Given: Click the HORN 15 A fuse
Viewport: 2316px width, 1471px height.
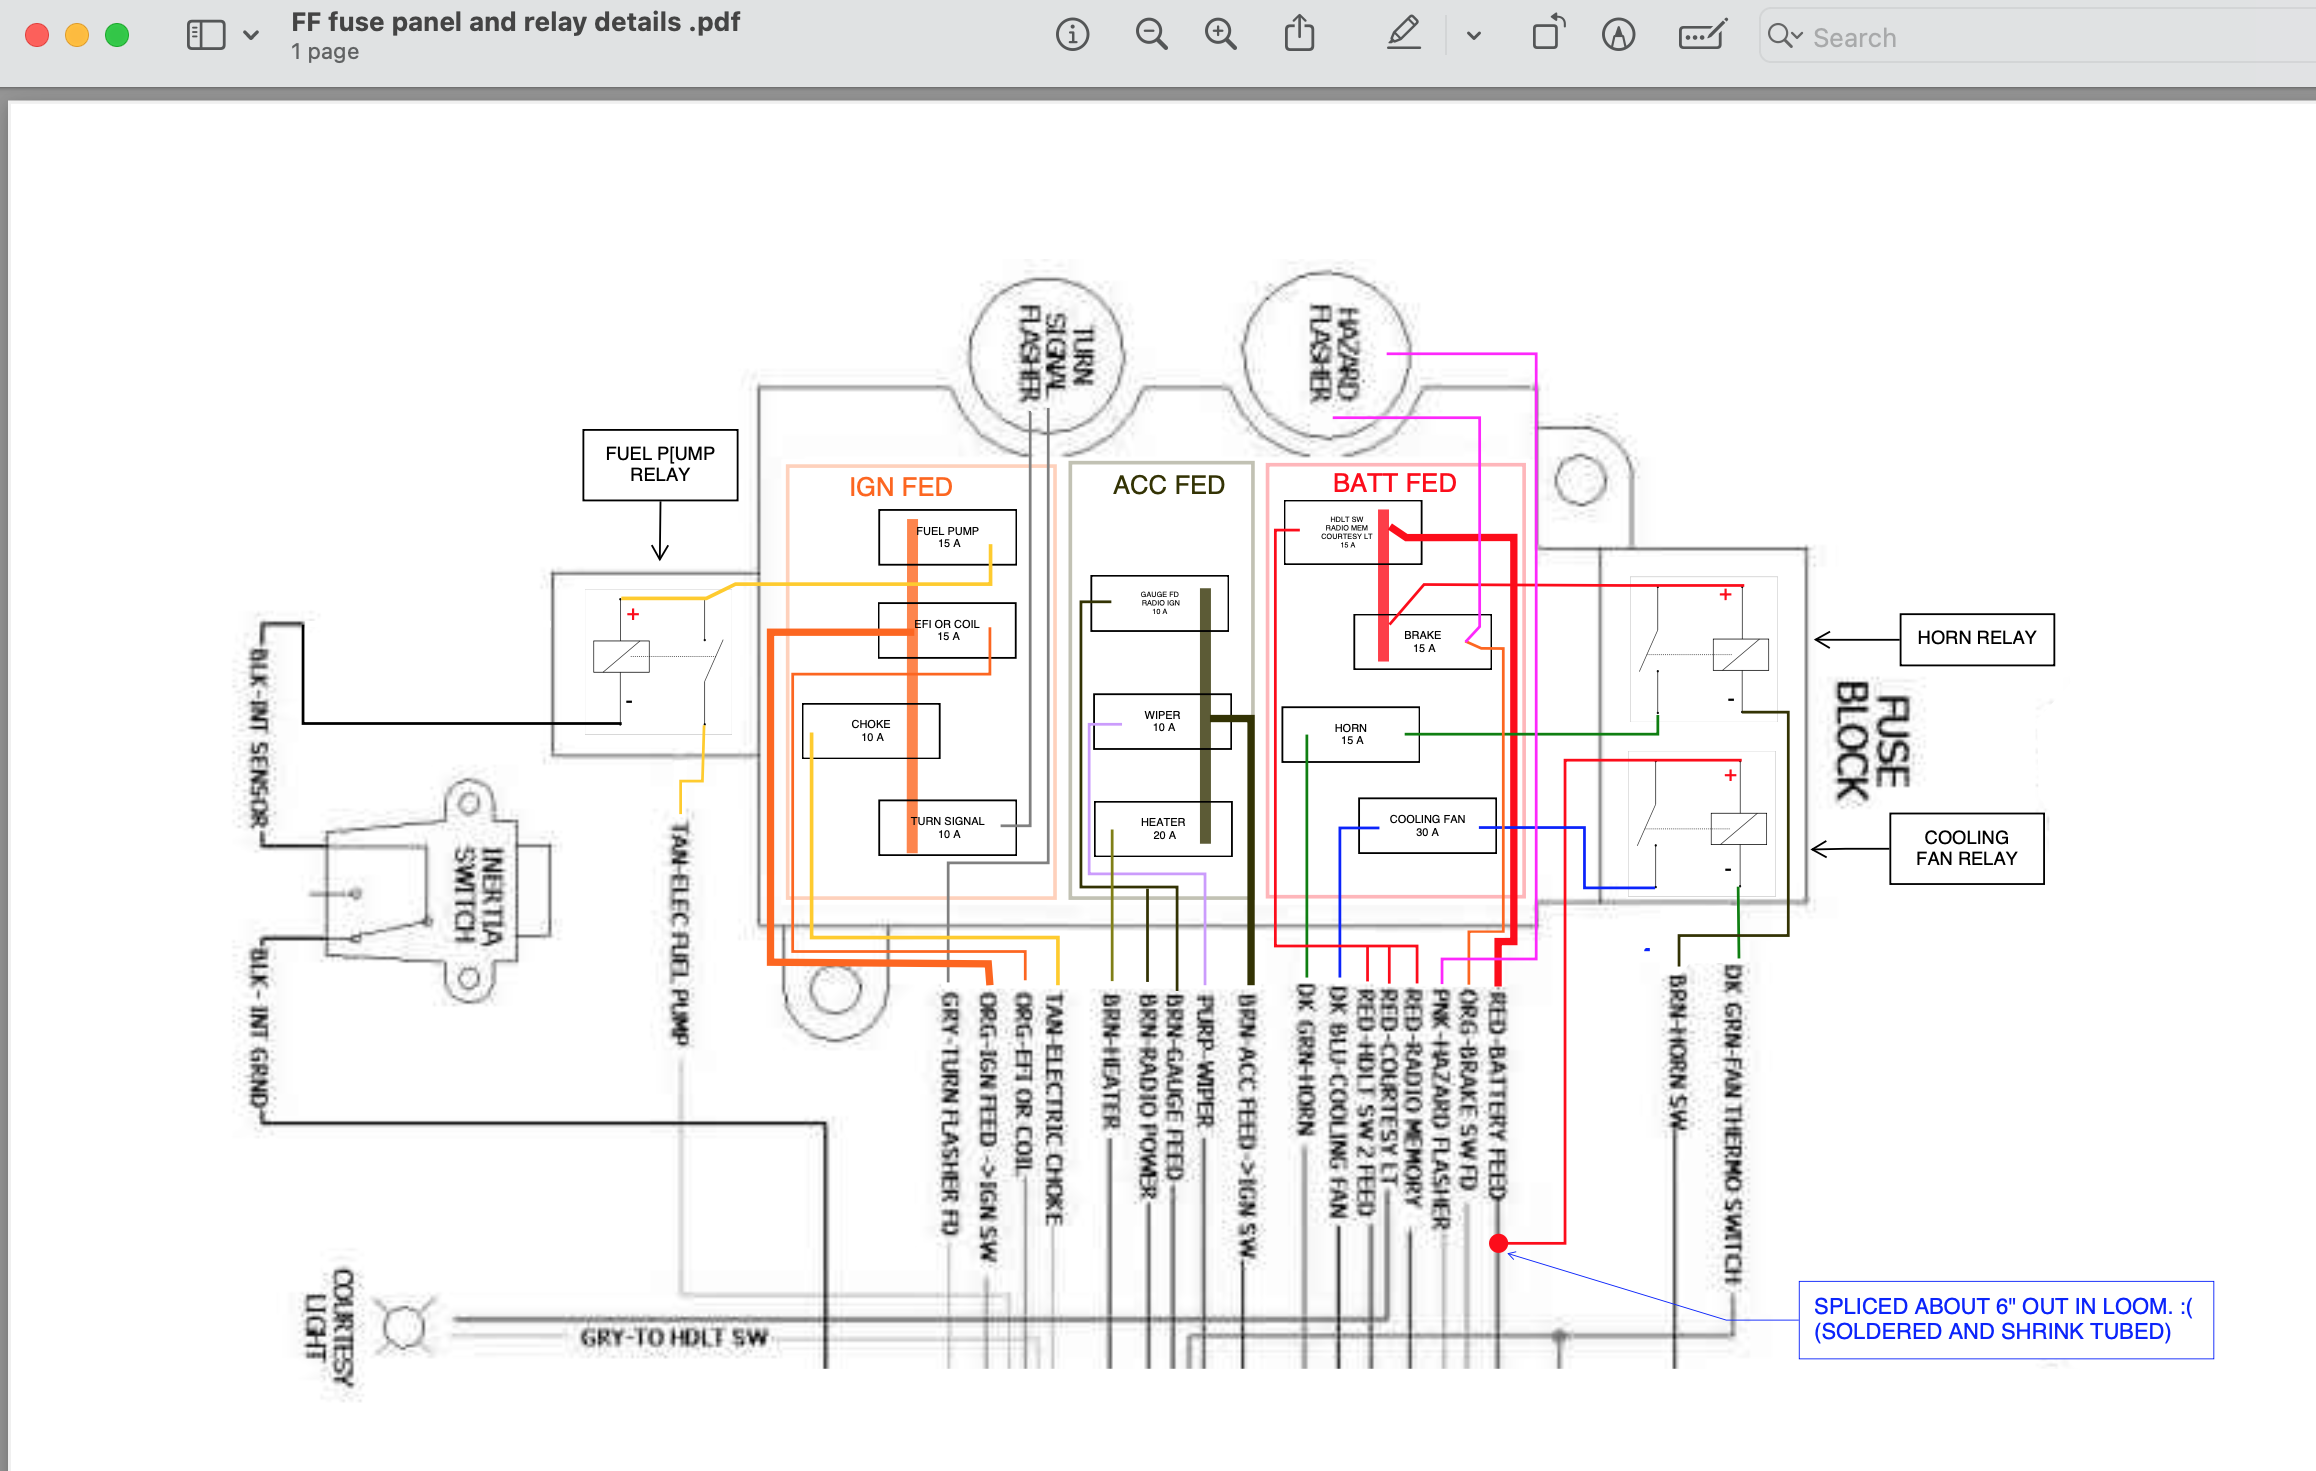Looking at the screenshot, I should (x=1350, y=734).
